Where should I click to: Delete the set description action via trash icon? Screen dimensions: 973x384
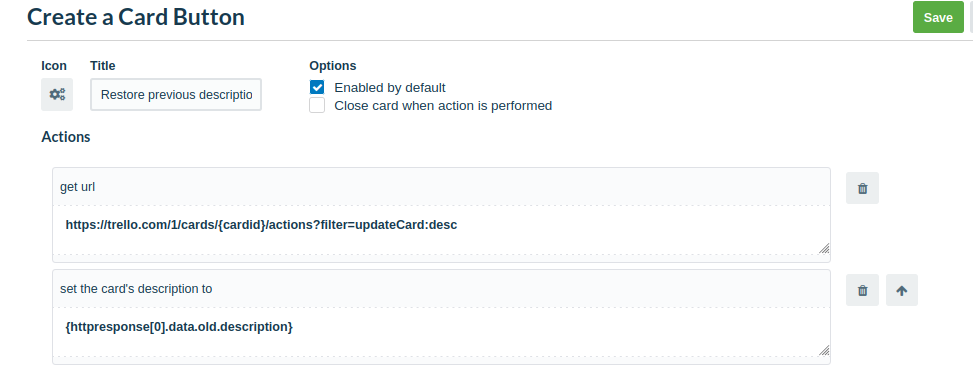click(x=863, y=290)
